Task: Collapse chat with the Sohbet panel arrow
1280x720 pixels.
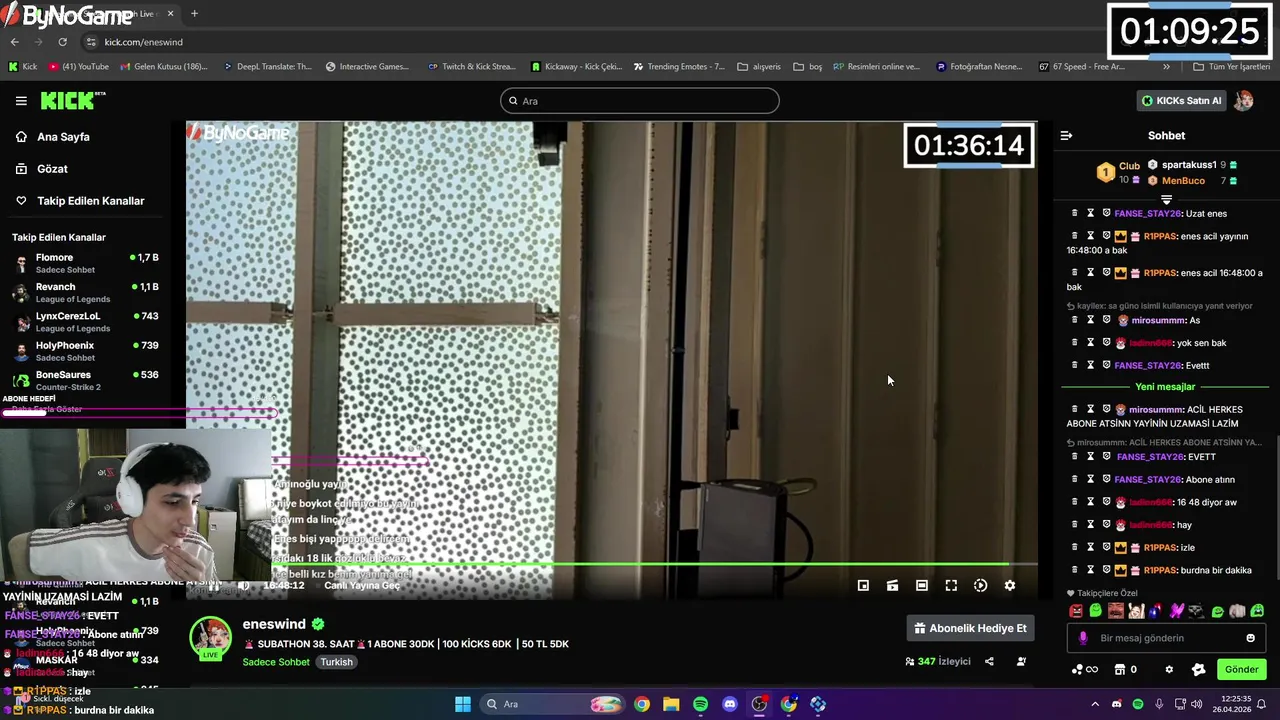Action: (x=1066, y=135)
